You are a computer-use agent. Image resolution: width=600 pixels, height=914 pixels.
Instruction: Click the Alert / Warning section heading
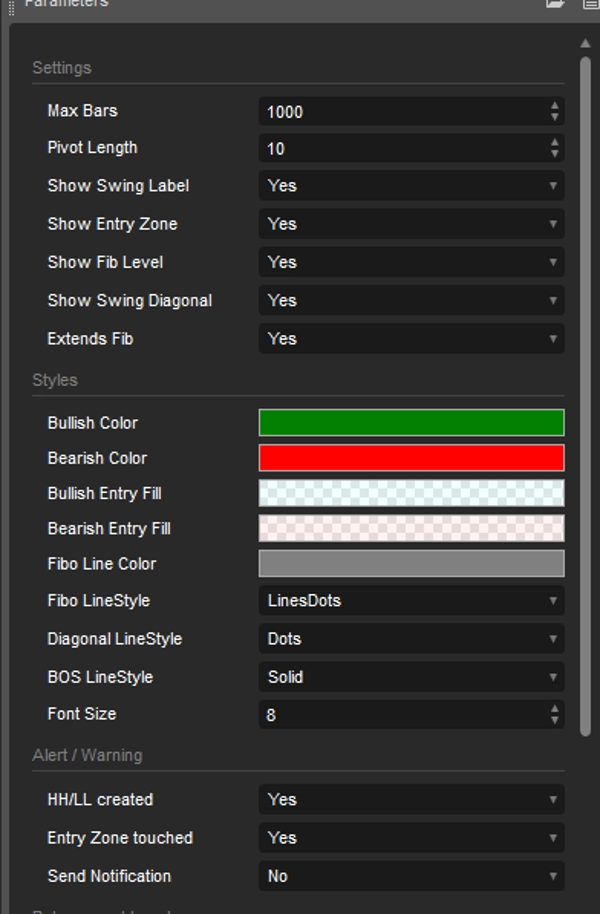click(87, 755)
